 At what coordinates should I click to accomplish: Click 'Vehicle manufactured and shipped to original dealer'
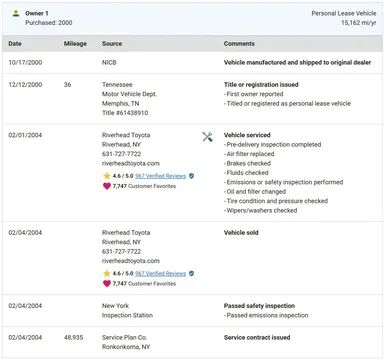[x=297, y=62]
